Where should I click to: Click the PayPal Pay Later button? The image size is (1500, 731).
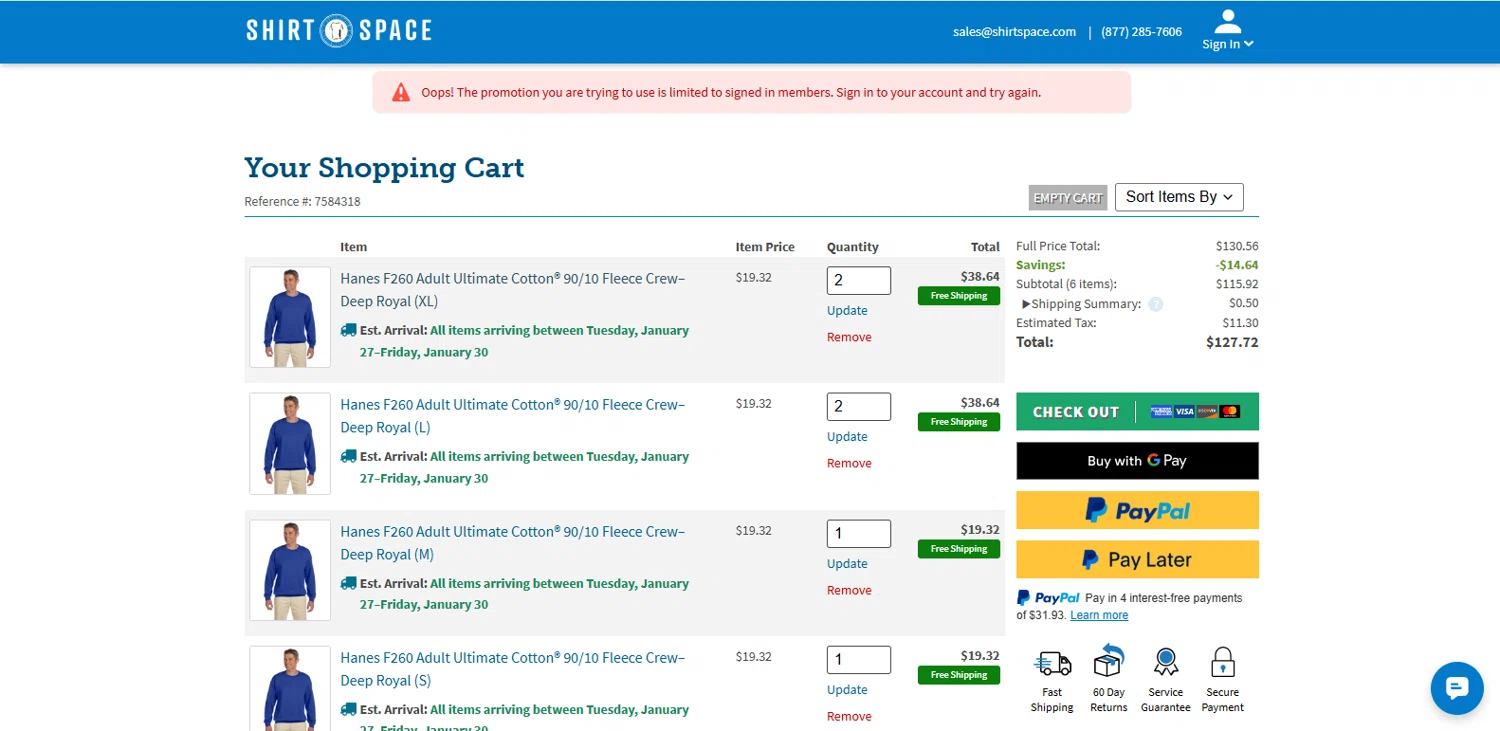point(1137,560)
